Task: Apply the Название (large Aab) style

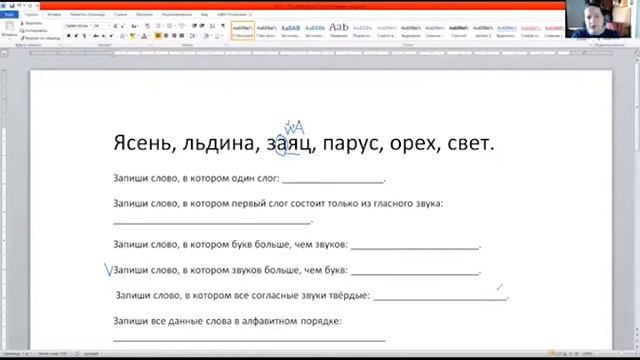Action: [x=339, y=31]
